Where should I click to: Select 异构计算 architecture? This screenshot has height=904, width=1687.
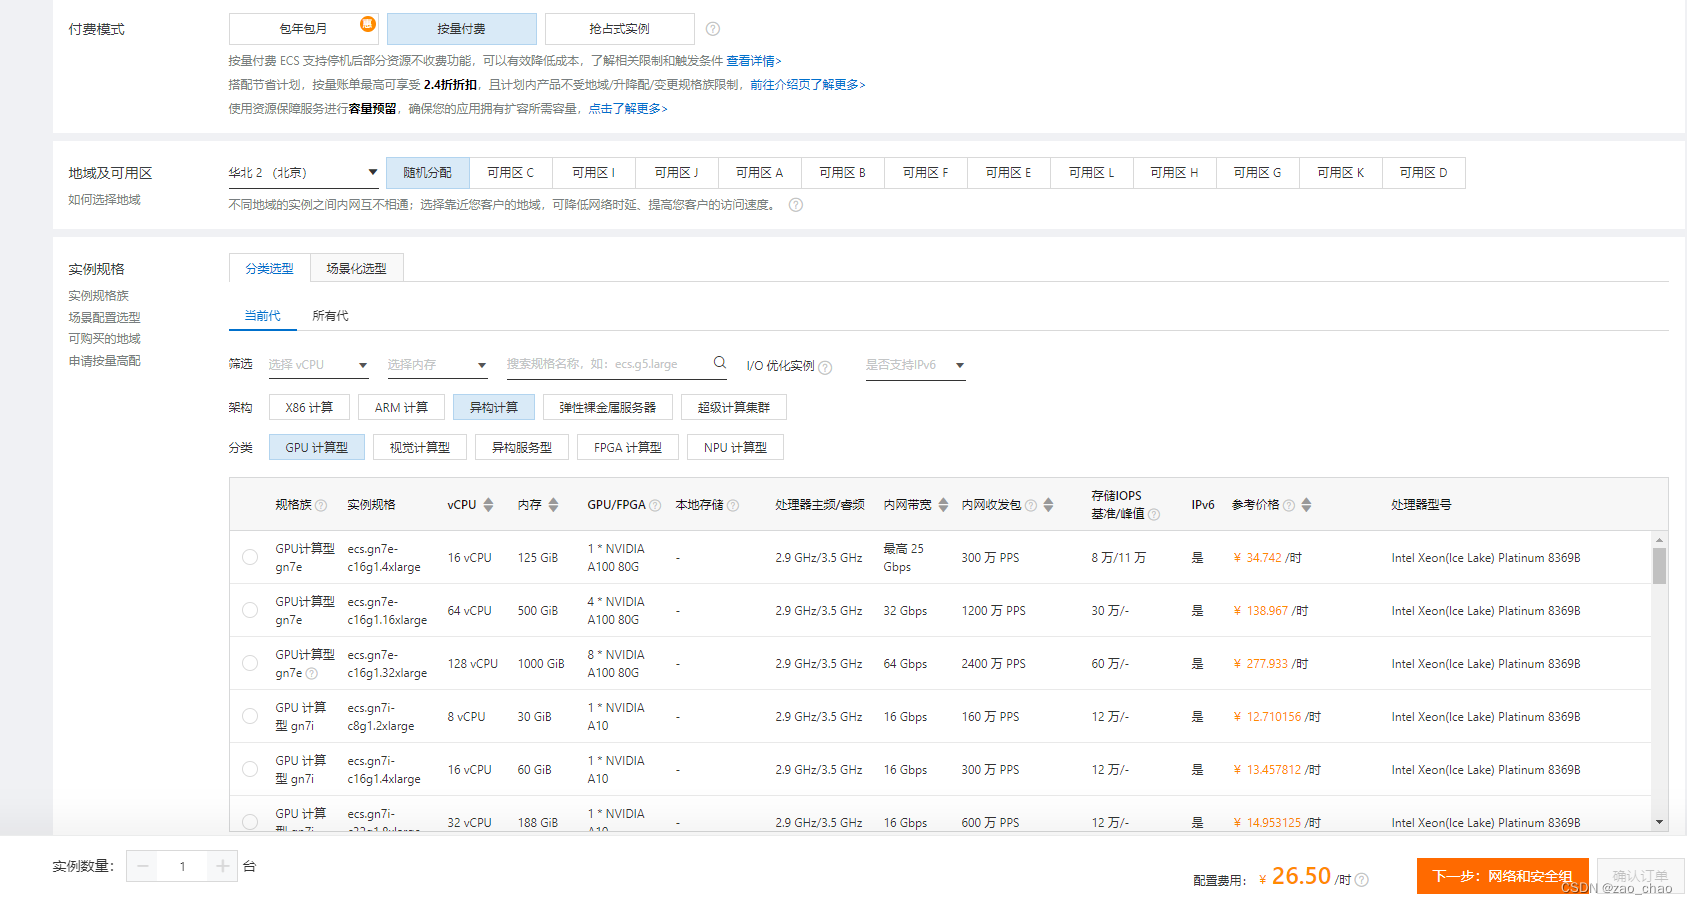pos(494,407)
